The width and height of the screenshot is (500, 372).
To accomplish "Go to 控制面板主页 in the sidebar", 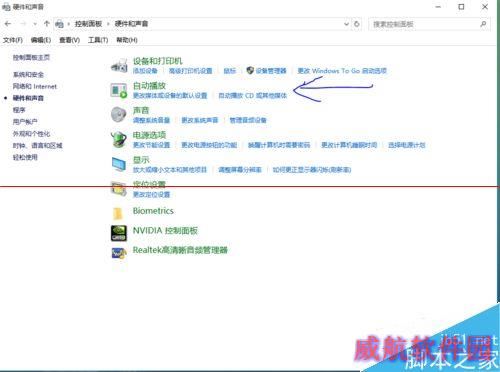I will coord(31,58).
